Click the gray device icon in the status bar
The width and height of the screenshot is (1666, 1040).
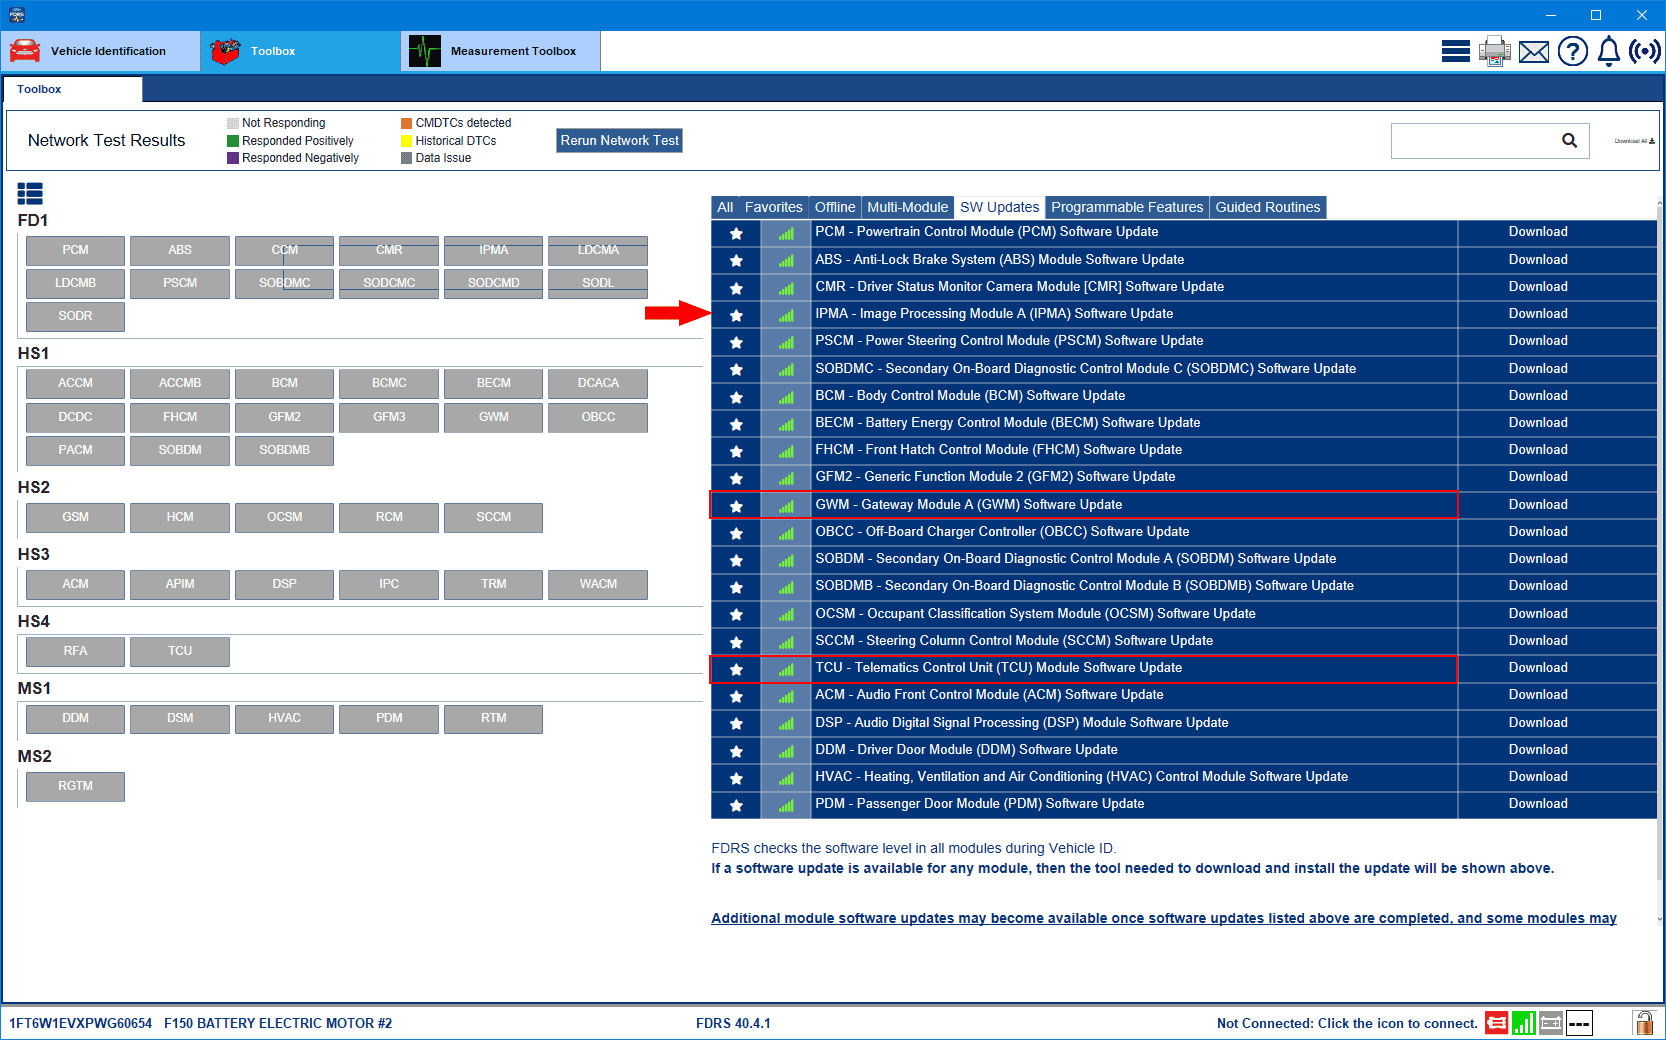click(1551, 1023)
